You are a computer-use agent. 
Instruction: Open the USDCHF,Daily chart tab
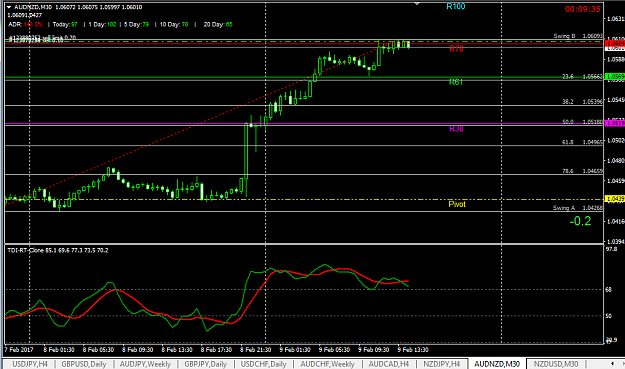click(x=263, y=364)
